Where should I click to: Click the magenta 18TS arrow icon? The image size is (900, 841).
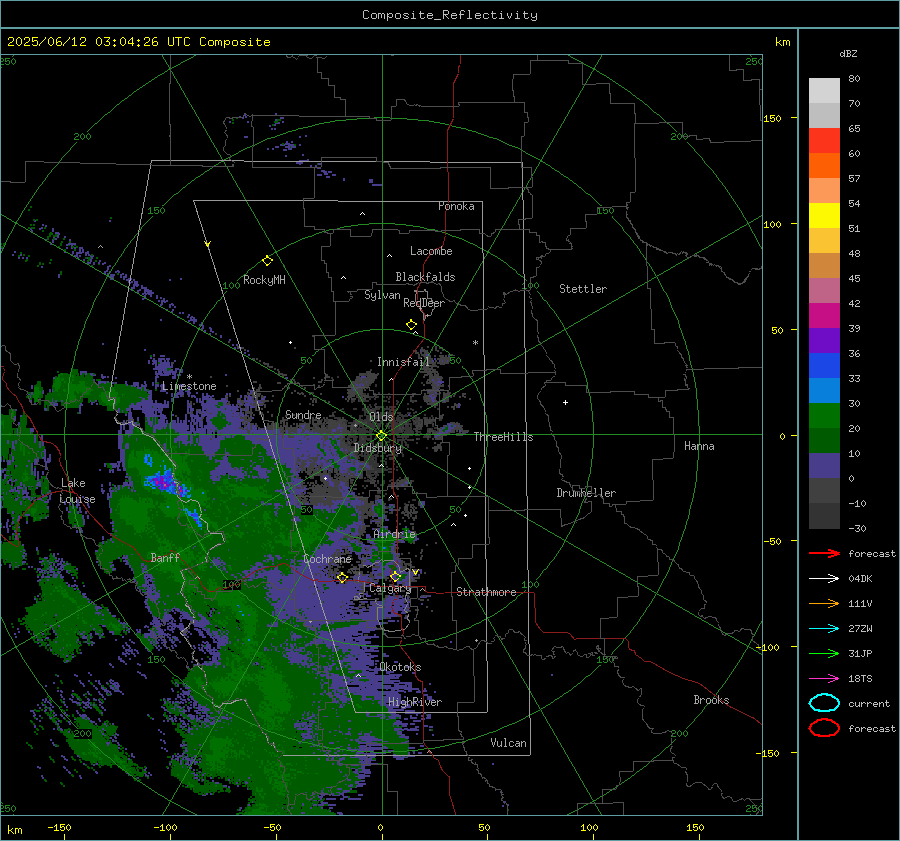(x=824, y=679)
